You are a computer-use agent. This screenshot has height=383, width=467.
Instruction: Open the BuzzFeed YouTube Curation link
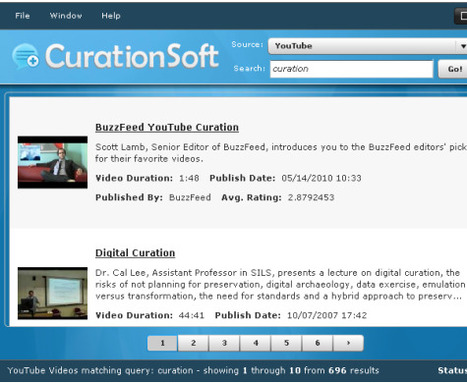167,127
